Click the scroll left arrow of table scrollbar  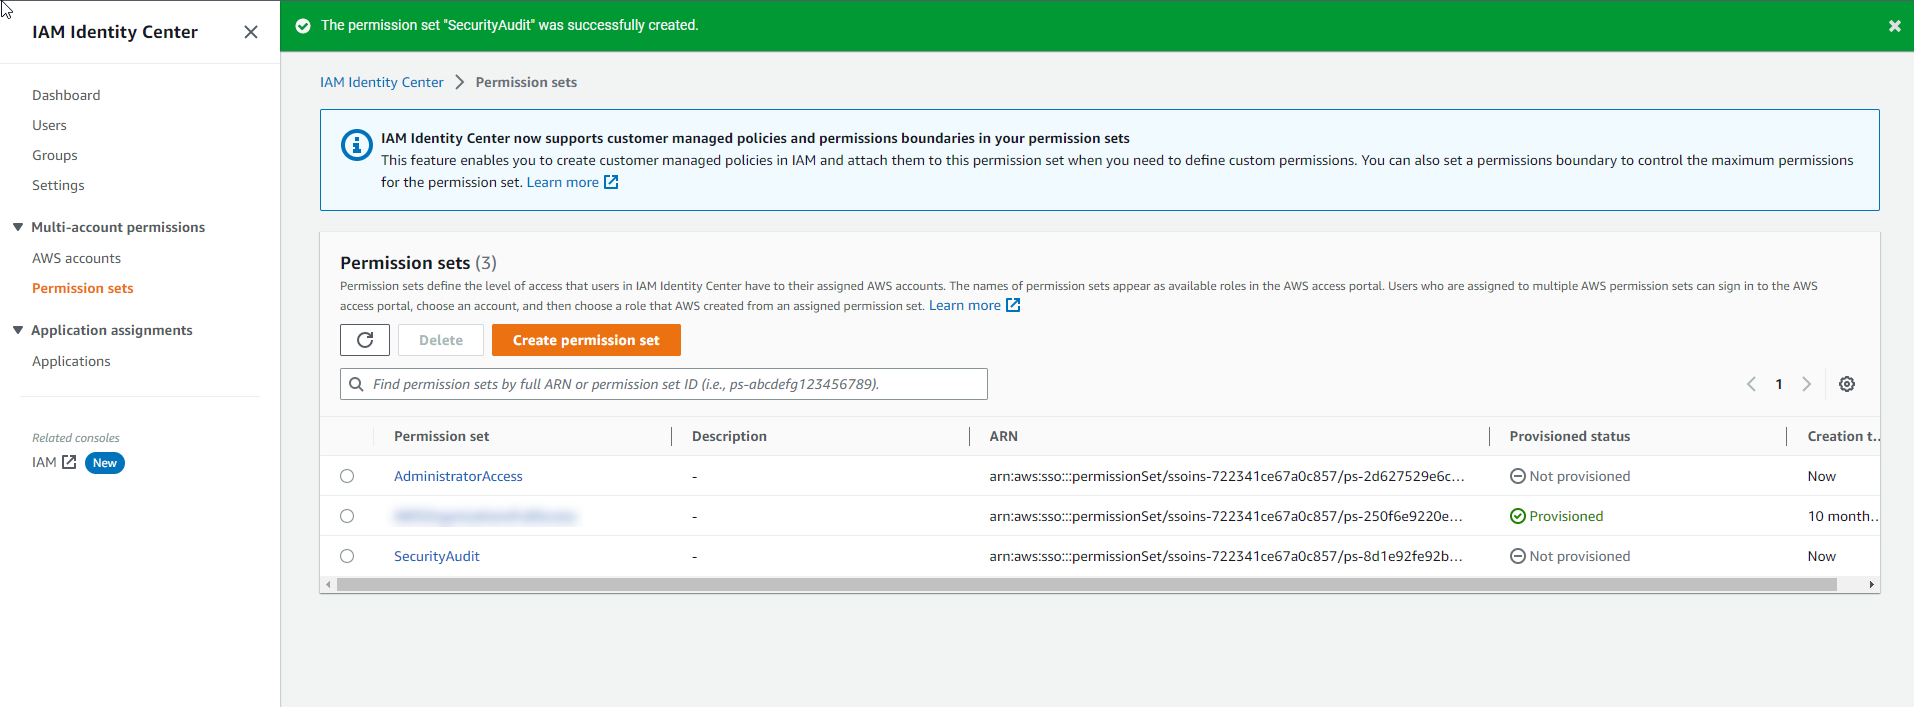point(328,584)
